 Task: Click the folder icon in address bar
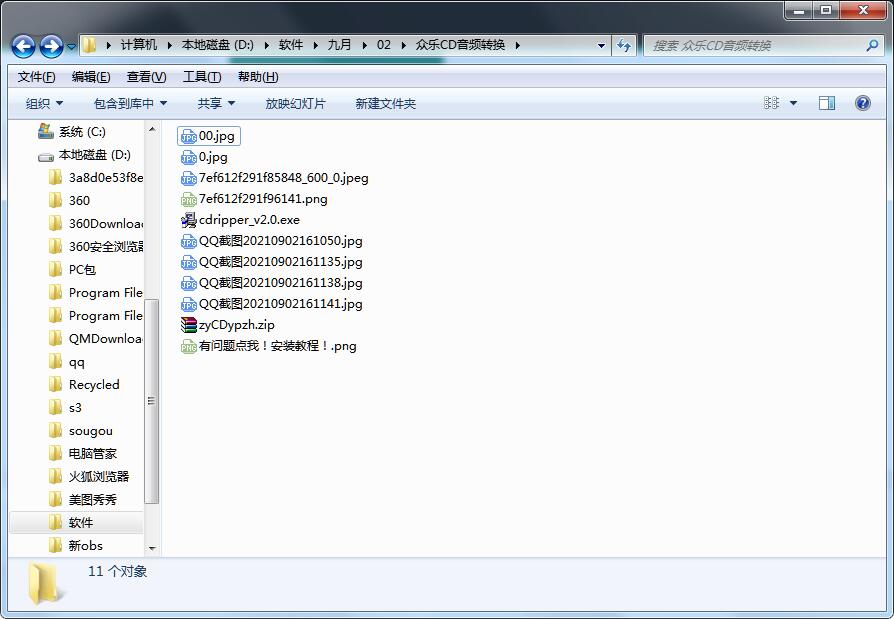pos(90,45)
